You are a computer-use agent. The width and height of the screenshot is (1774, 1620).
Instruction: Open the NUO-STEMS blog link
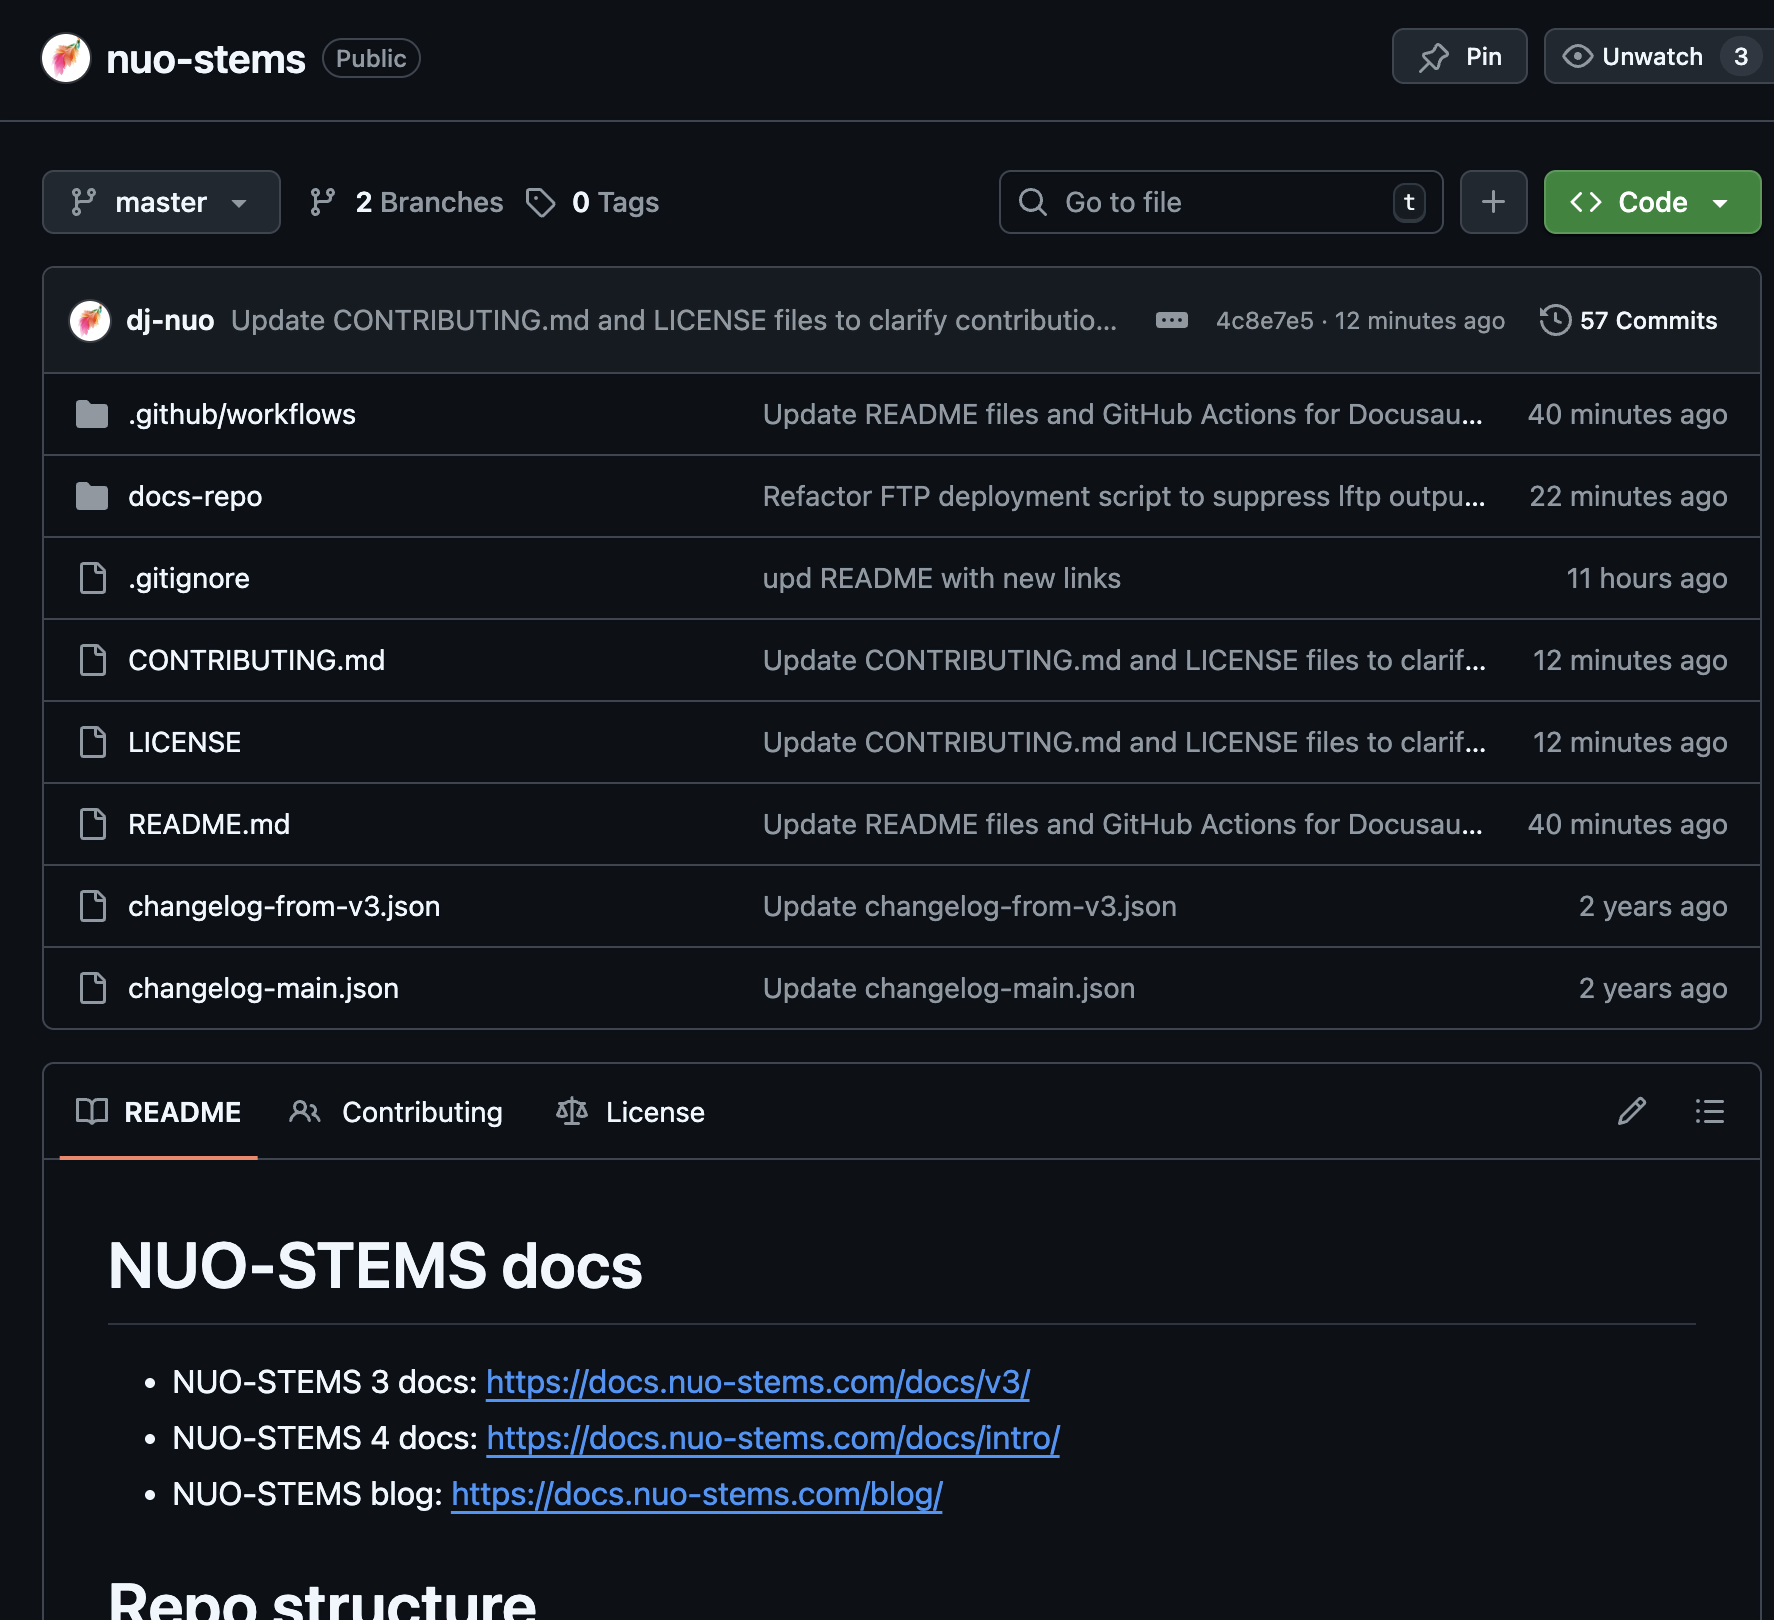click(697, 1494)
